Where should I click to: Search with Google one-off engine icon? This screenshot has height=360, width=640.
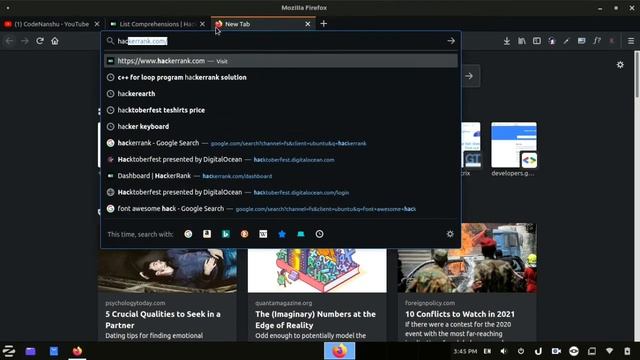point(188,234)
